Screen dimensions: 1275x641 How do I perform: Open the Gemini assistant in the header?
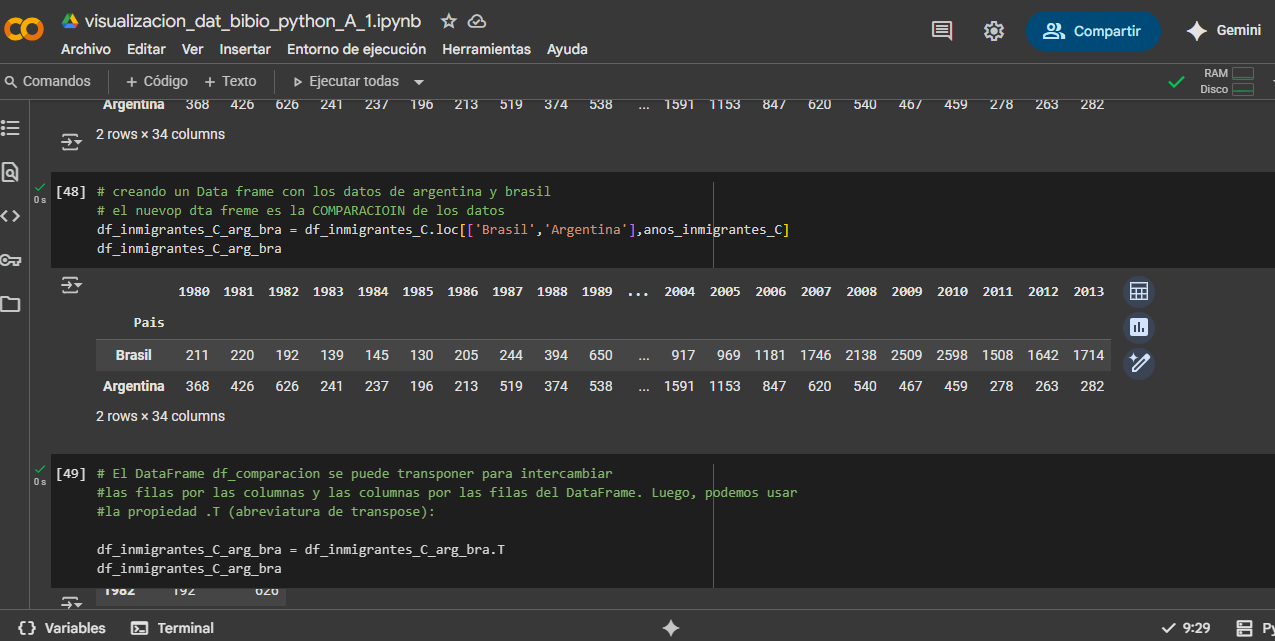click(x=1223, y=31)
